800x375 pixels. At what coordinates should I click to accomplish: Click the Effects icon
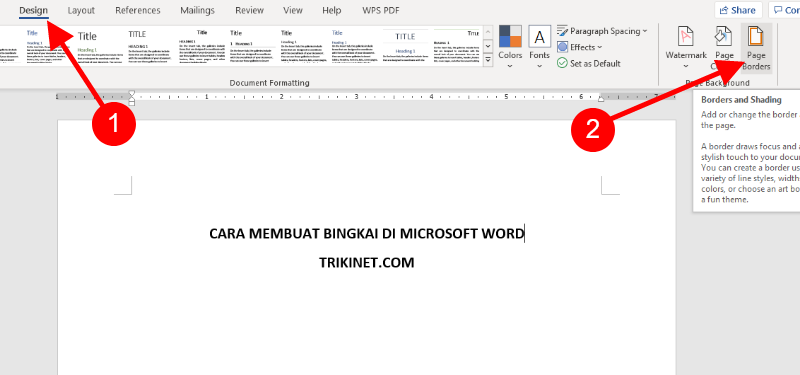[562, 47]
